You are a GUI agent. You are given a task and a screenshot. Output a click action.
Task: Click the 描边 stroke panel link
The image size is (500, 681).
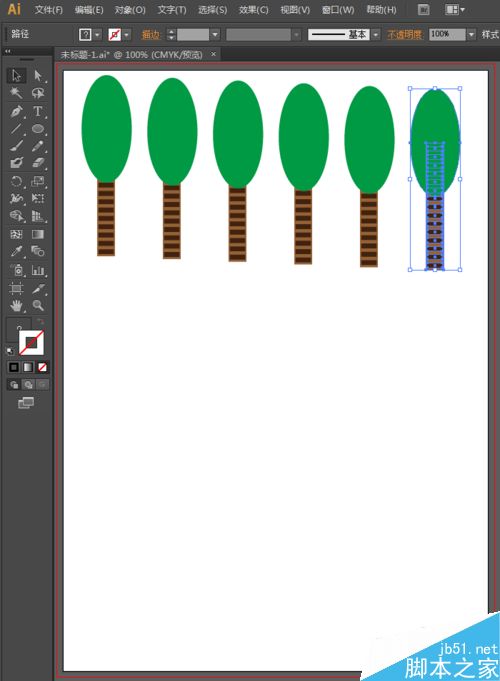[151, 35]
